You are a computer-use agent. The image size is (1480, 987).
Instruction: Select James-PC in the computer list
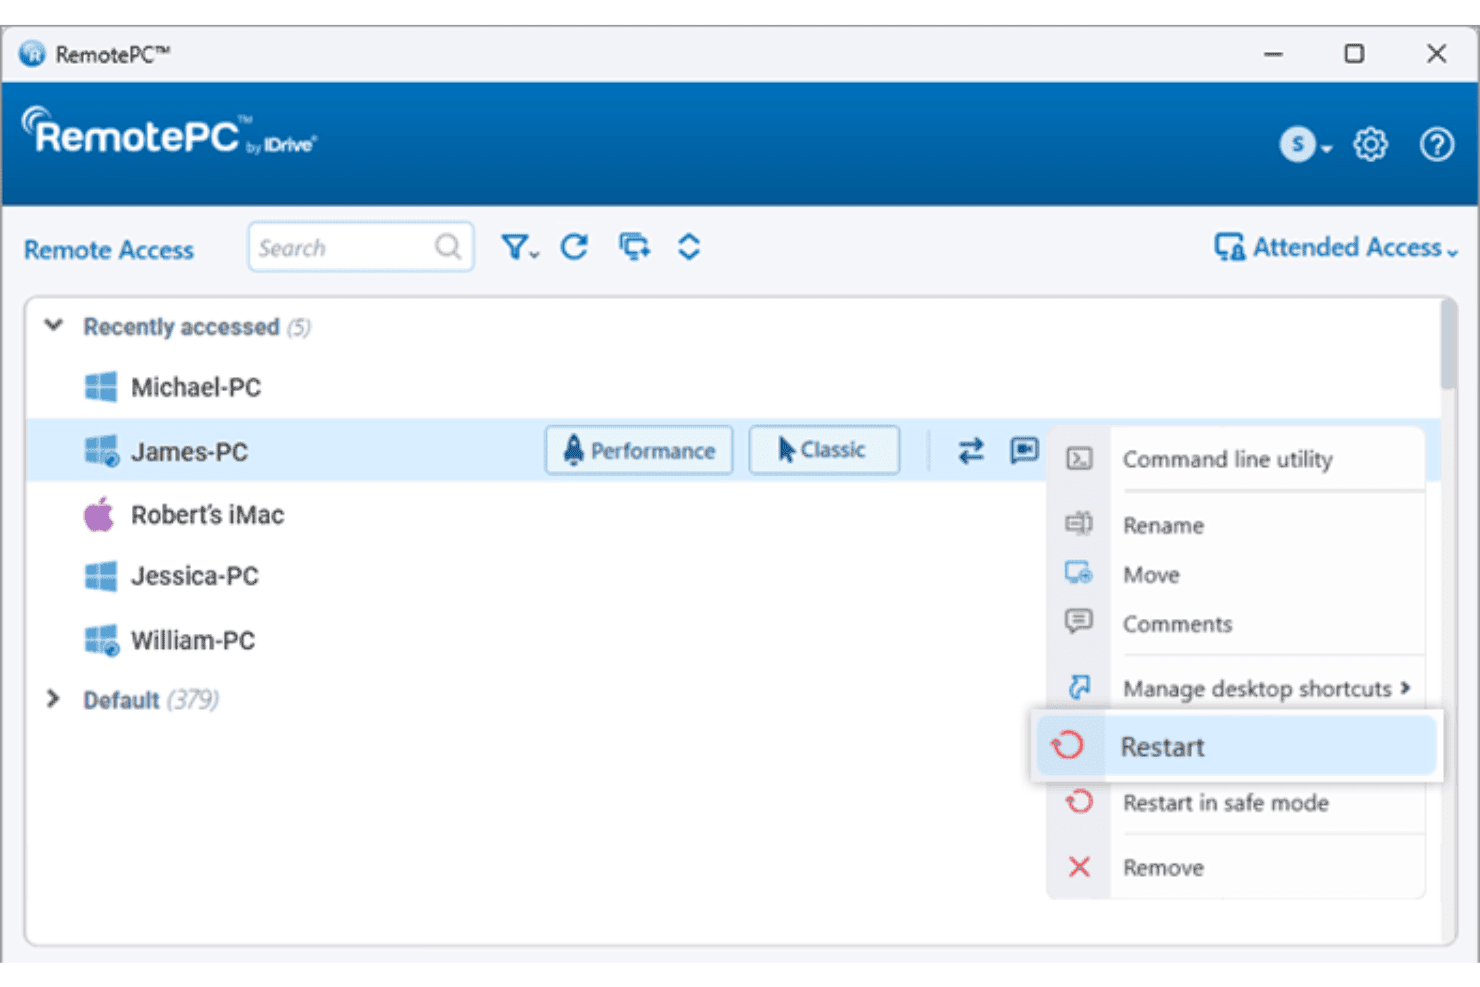pyautogui.click(x=189, y=452)
